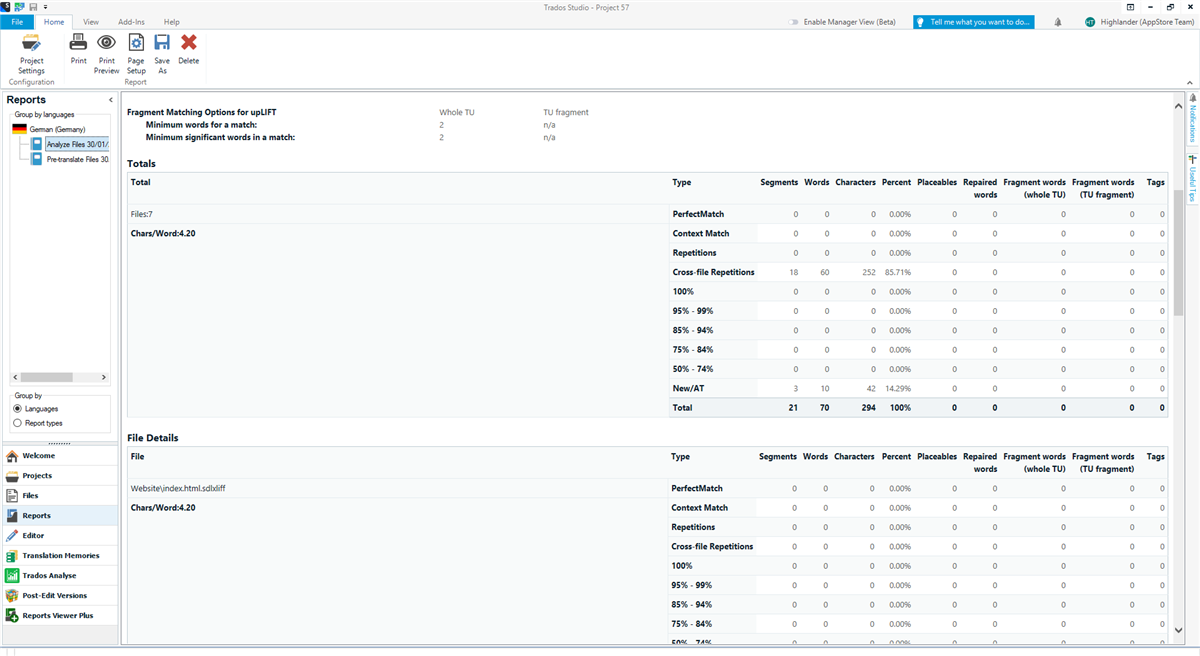Select the Languages radio button
Screen dimensions: 1200x656
click(x=18, y=409)
